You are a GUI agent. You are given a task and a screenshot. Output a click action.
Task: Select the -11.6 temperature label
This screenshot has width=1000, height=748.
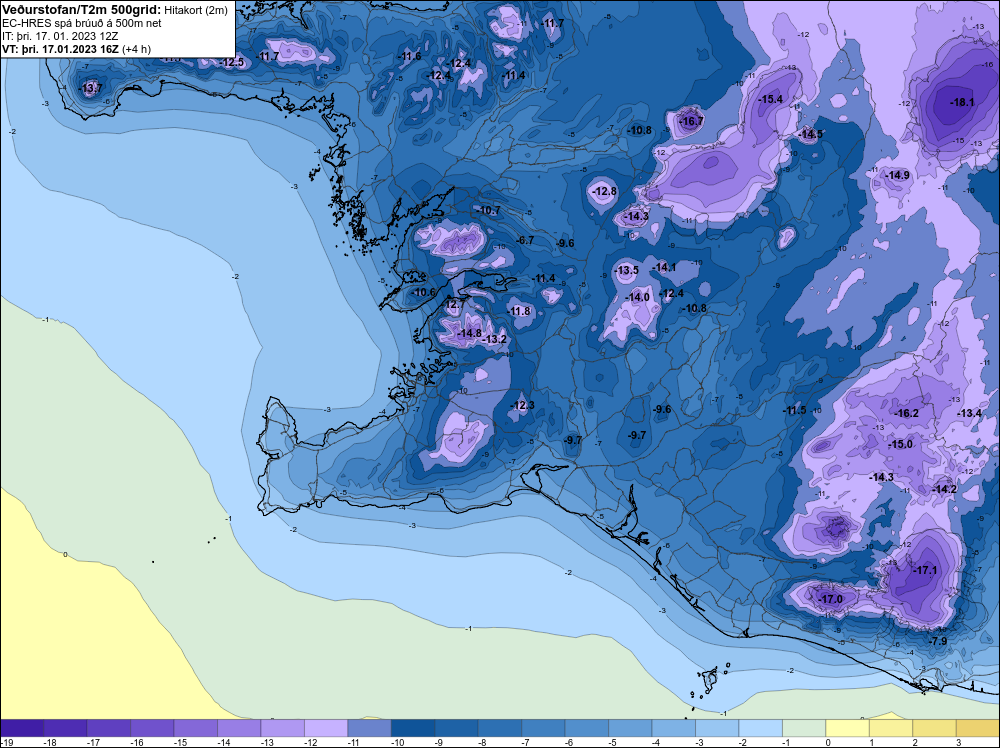click(409, 56)
